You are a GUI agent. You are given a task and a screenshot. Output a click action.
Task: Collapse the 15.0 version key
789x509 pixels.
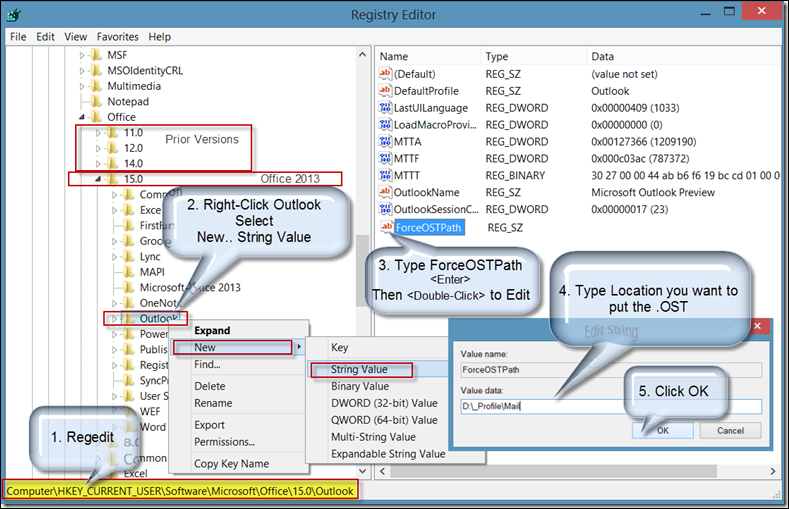(x=98, y=179)
